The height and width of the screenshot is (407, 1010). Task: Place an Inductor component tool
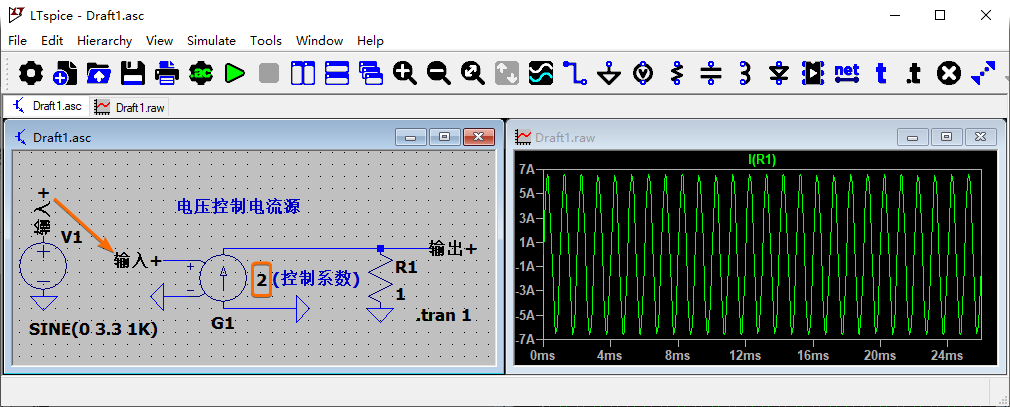tap(745, 73)
